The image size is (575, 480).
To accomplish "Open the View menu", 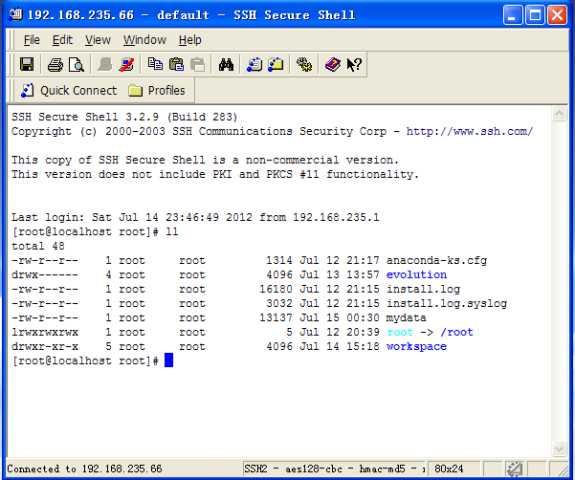I will coord(98,40).
